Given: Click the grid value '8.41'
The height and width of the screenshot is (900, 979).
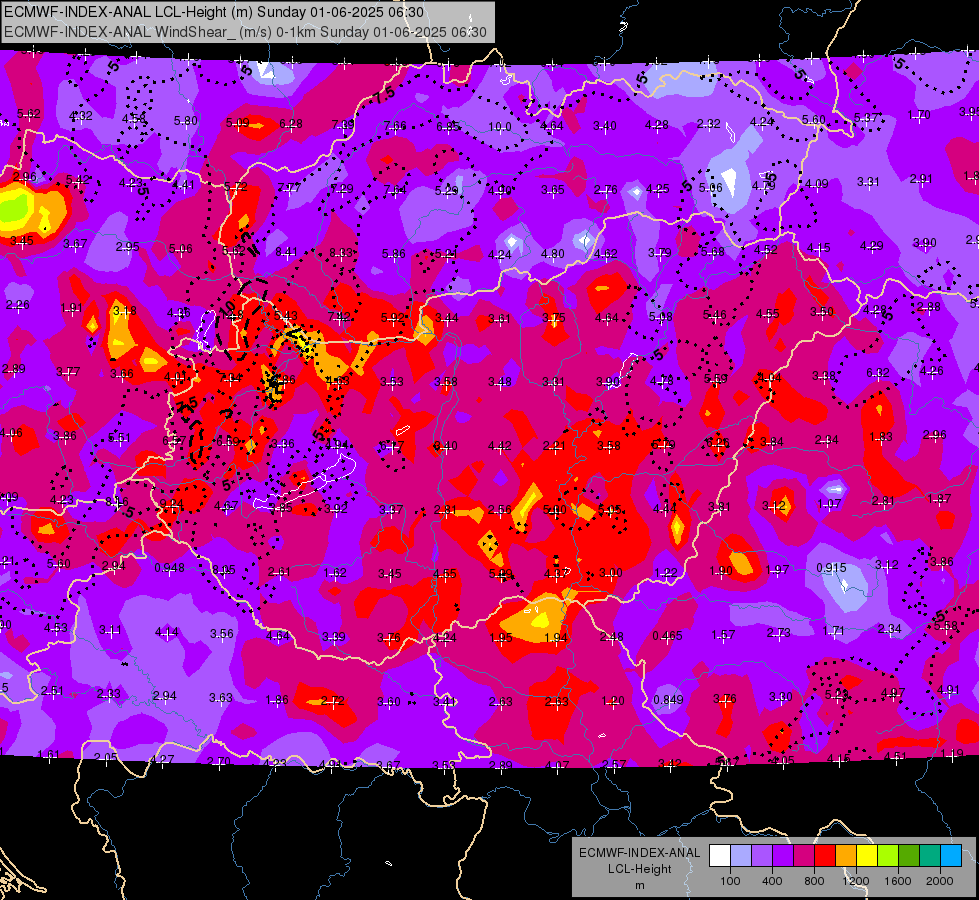Looking at the screenshot, I should point(286,252).
